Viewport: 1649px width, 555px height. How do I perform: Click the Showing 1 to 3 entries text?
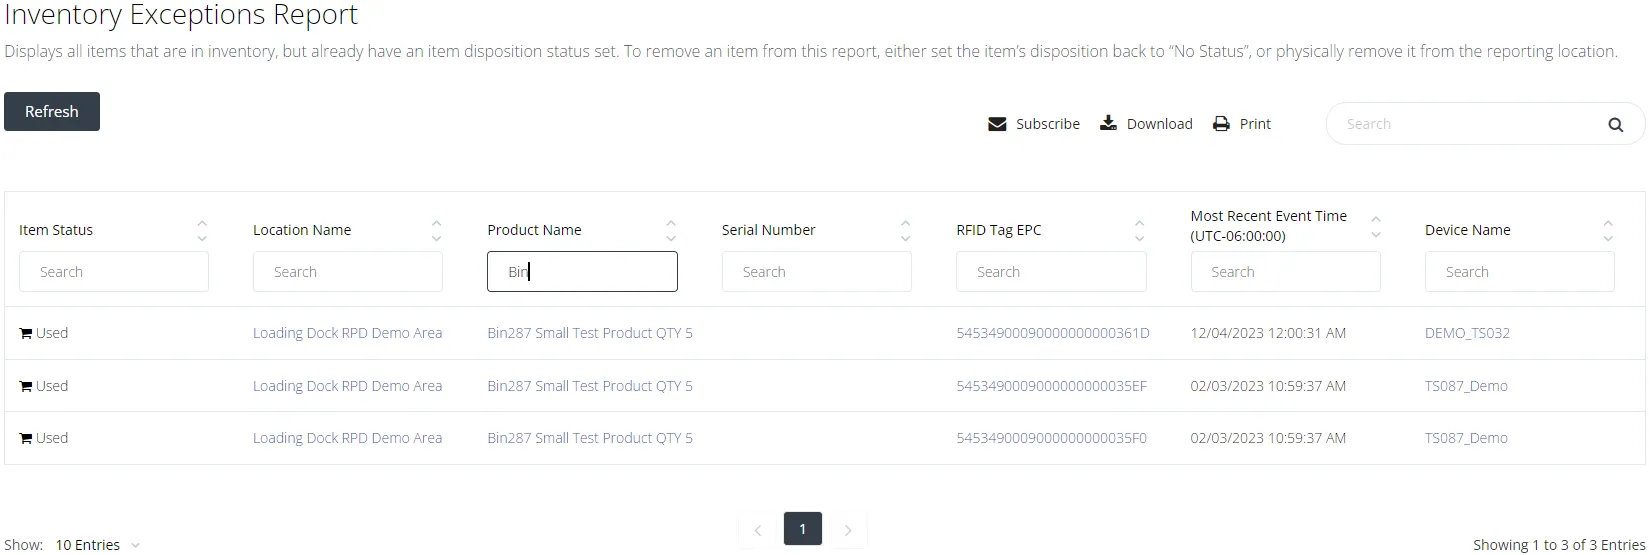tap(1559, 545)
